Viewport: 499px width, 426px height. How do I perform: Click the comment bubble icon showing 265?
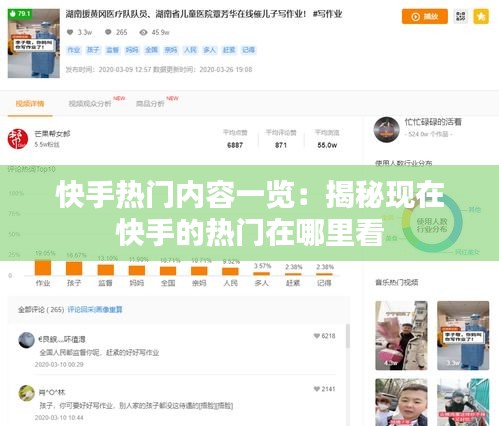pyautogui.click(x=108, y=32)
